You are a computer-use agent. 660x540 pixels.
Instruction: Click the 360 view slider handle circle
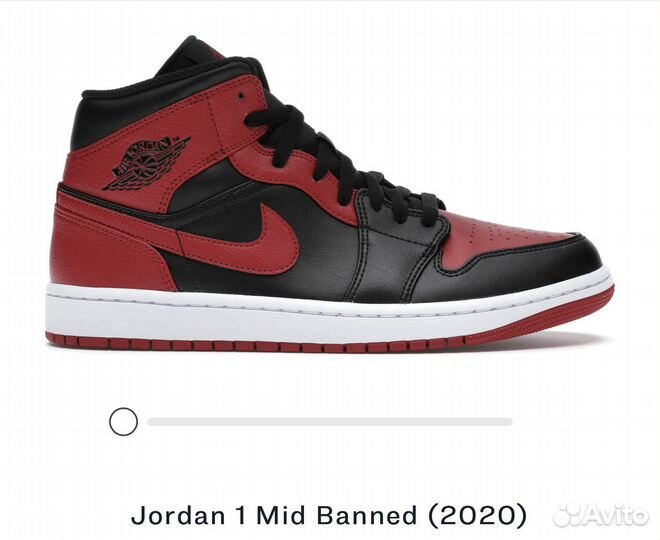[123, 421]
